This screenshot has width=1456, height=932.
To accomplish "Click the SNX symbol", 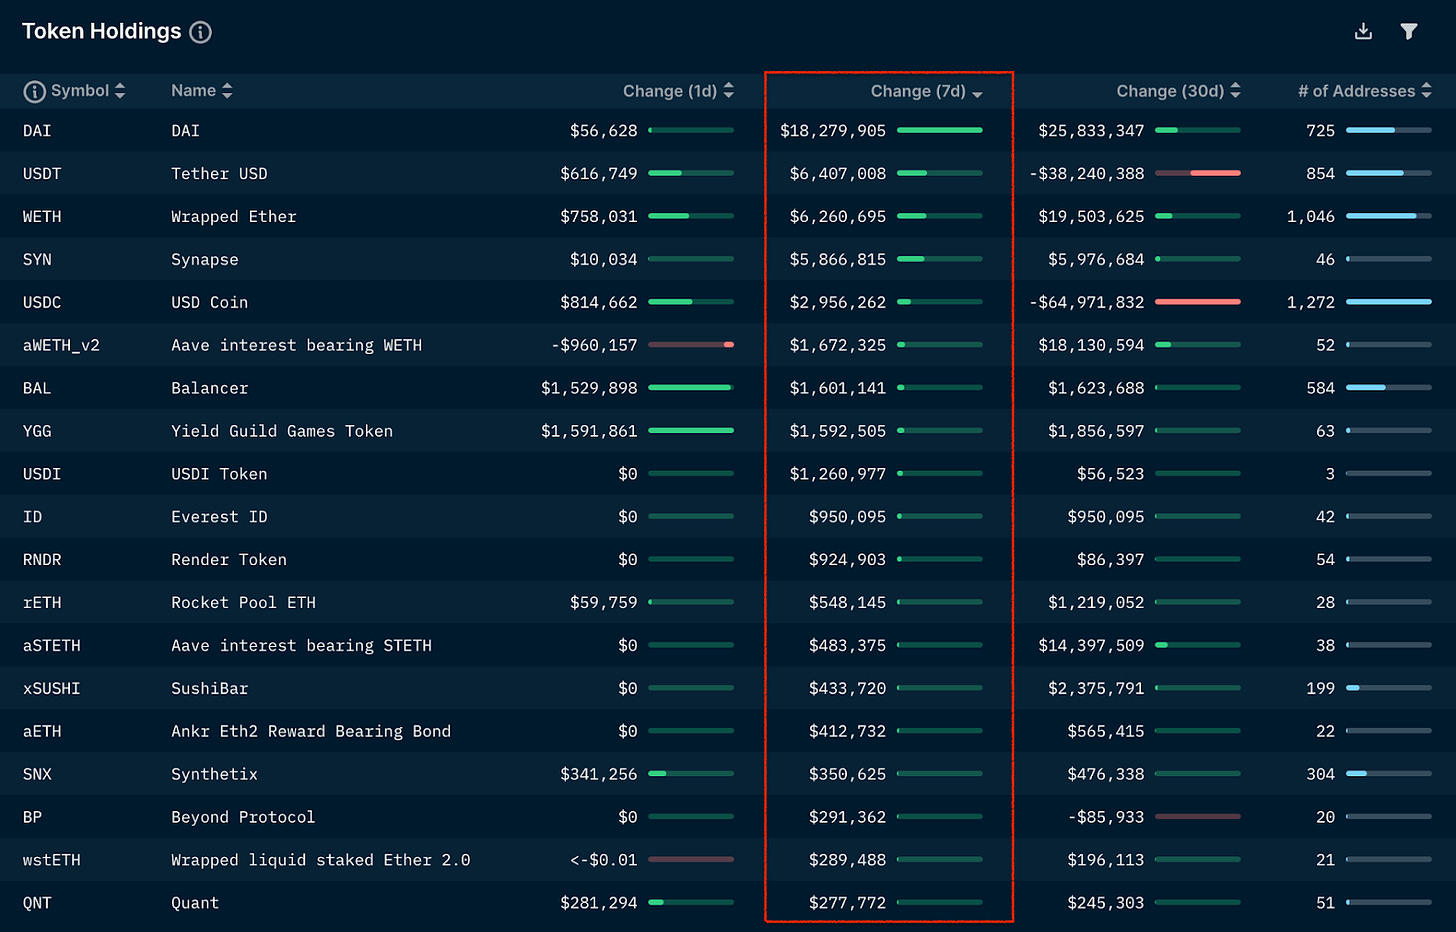I will [37, 775].
